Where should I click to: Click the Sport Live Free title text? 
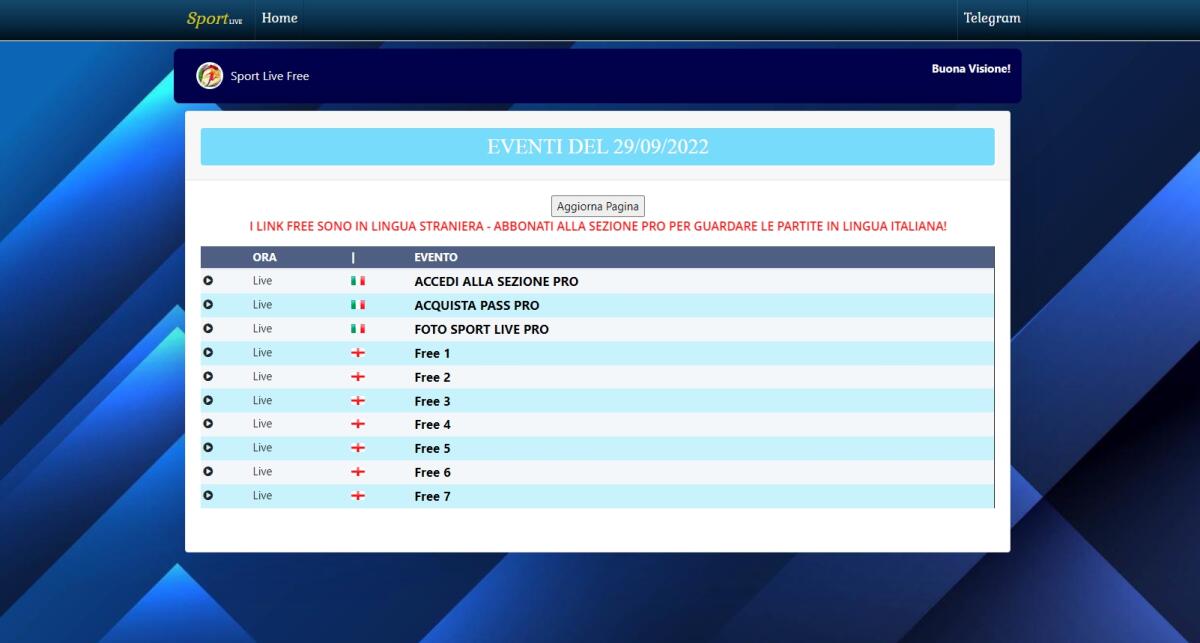click(x=270, y=77)
